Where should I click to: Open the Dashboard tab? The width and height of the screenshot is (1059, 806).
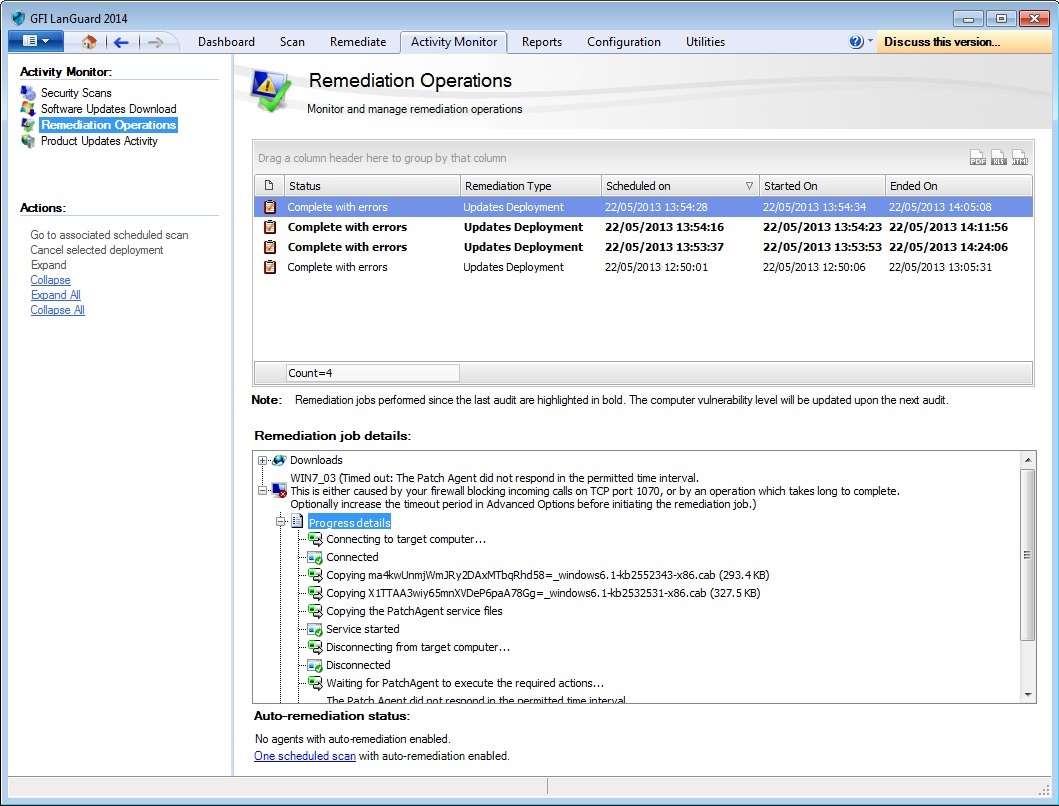[x=226, y=42]
